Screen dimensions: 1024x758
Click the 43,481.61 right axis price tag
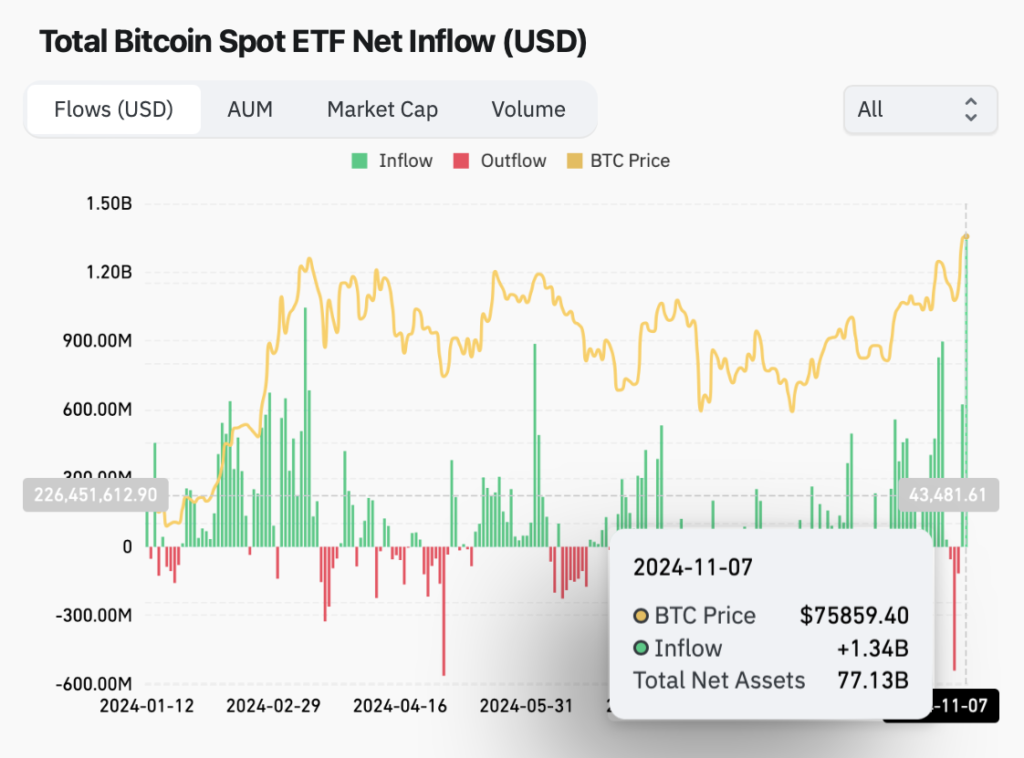click(948, 495)
